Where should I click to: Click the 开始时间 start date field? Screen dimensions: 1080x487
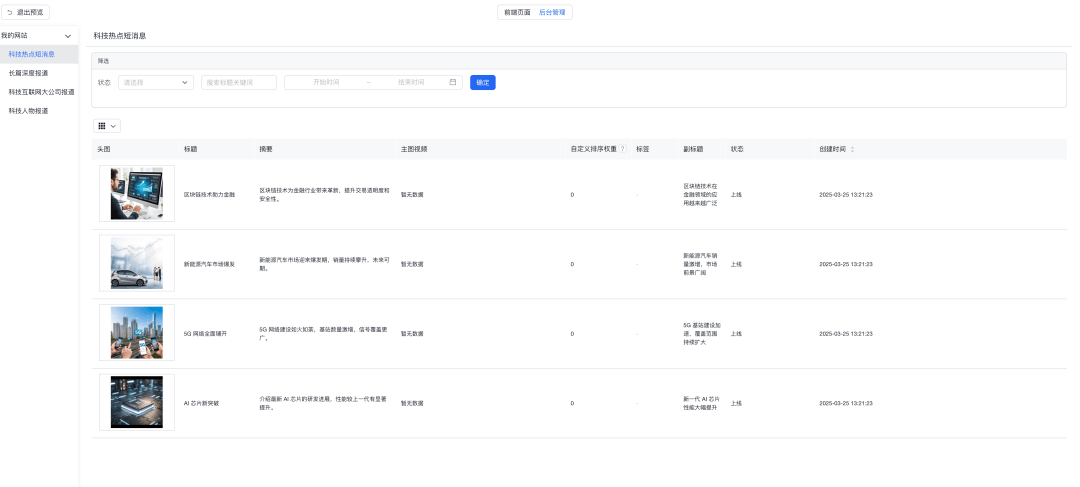326,82
